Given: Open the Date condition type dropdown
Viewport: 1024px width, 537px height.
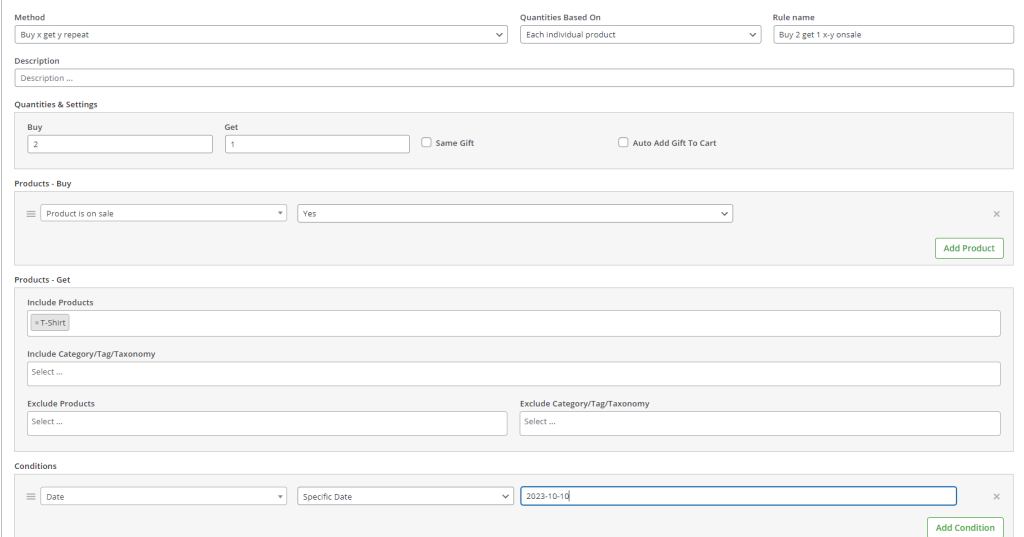Looking at the screenshot, I should (x=163, y=497).
